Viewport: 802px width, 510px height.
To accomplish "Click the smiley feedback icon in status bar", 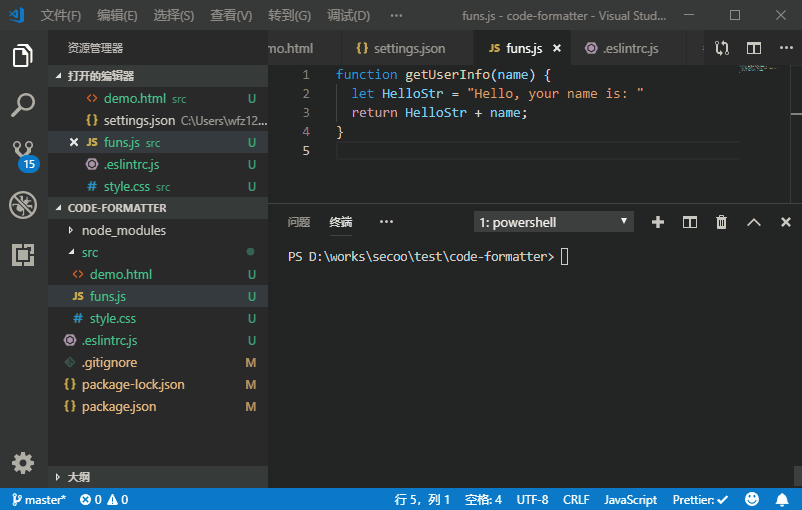I will pyautogui.click(x=752, y=499).
